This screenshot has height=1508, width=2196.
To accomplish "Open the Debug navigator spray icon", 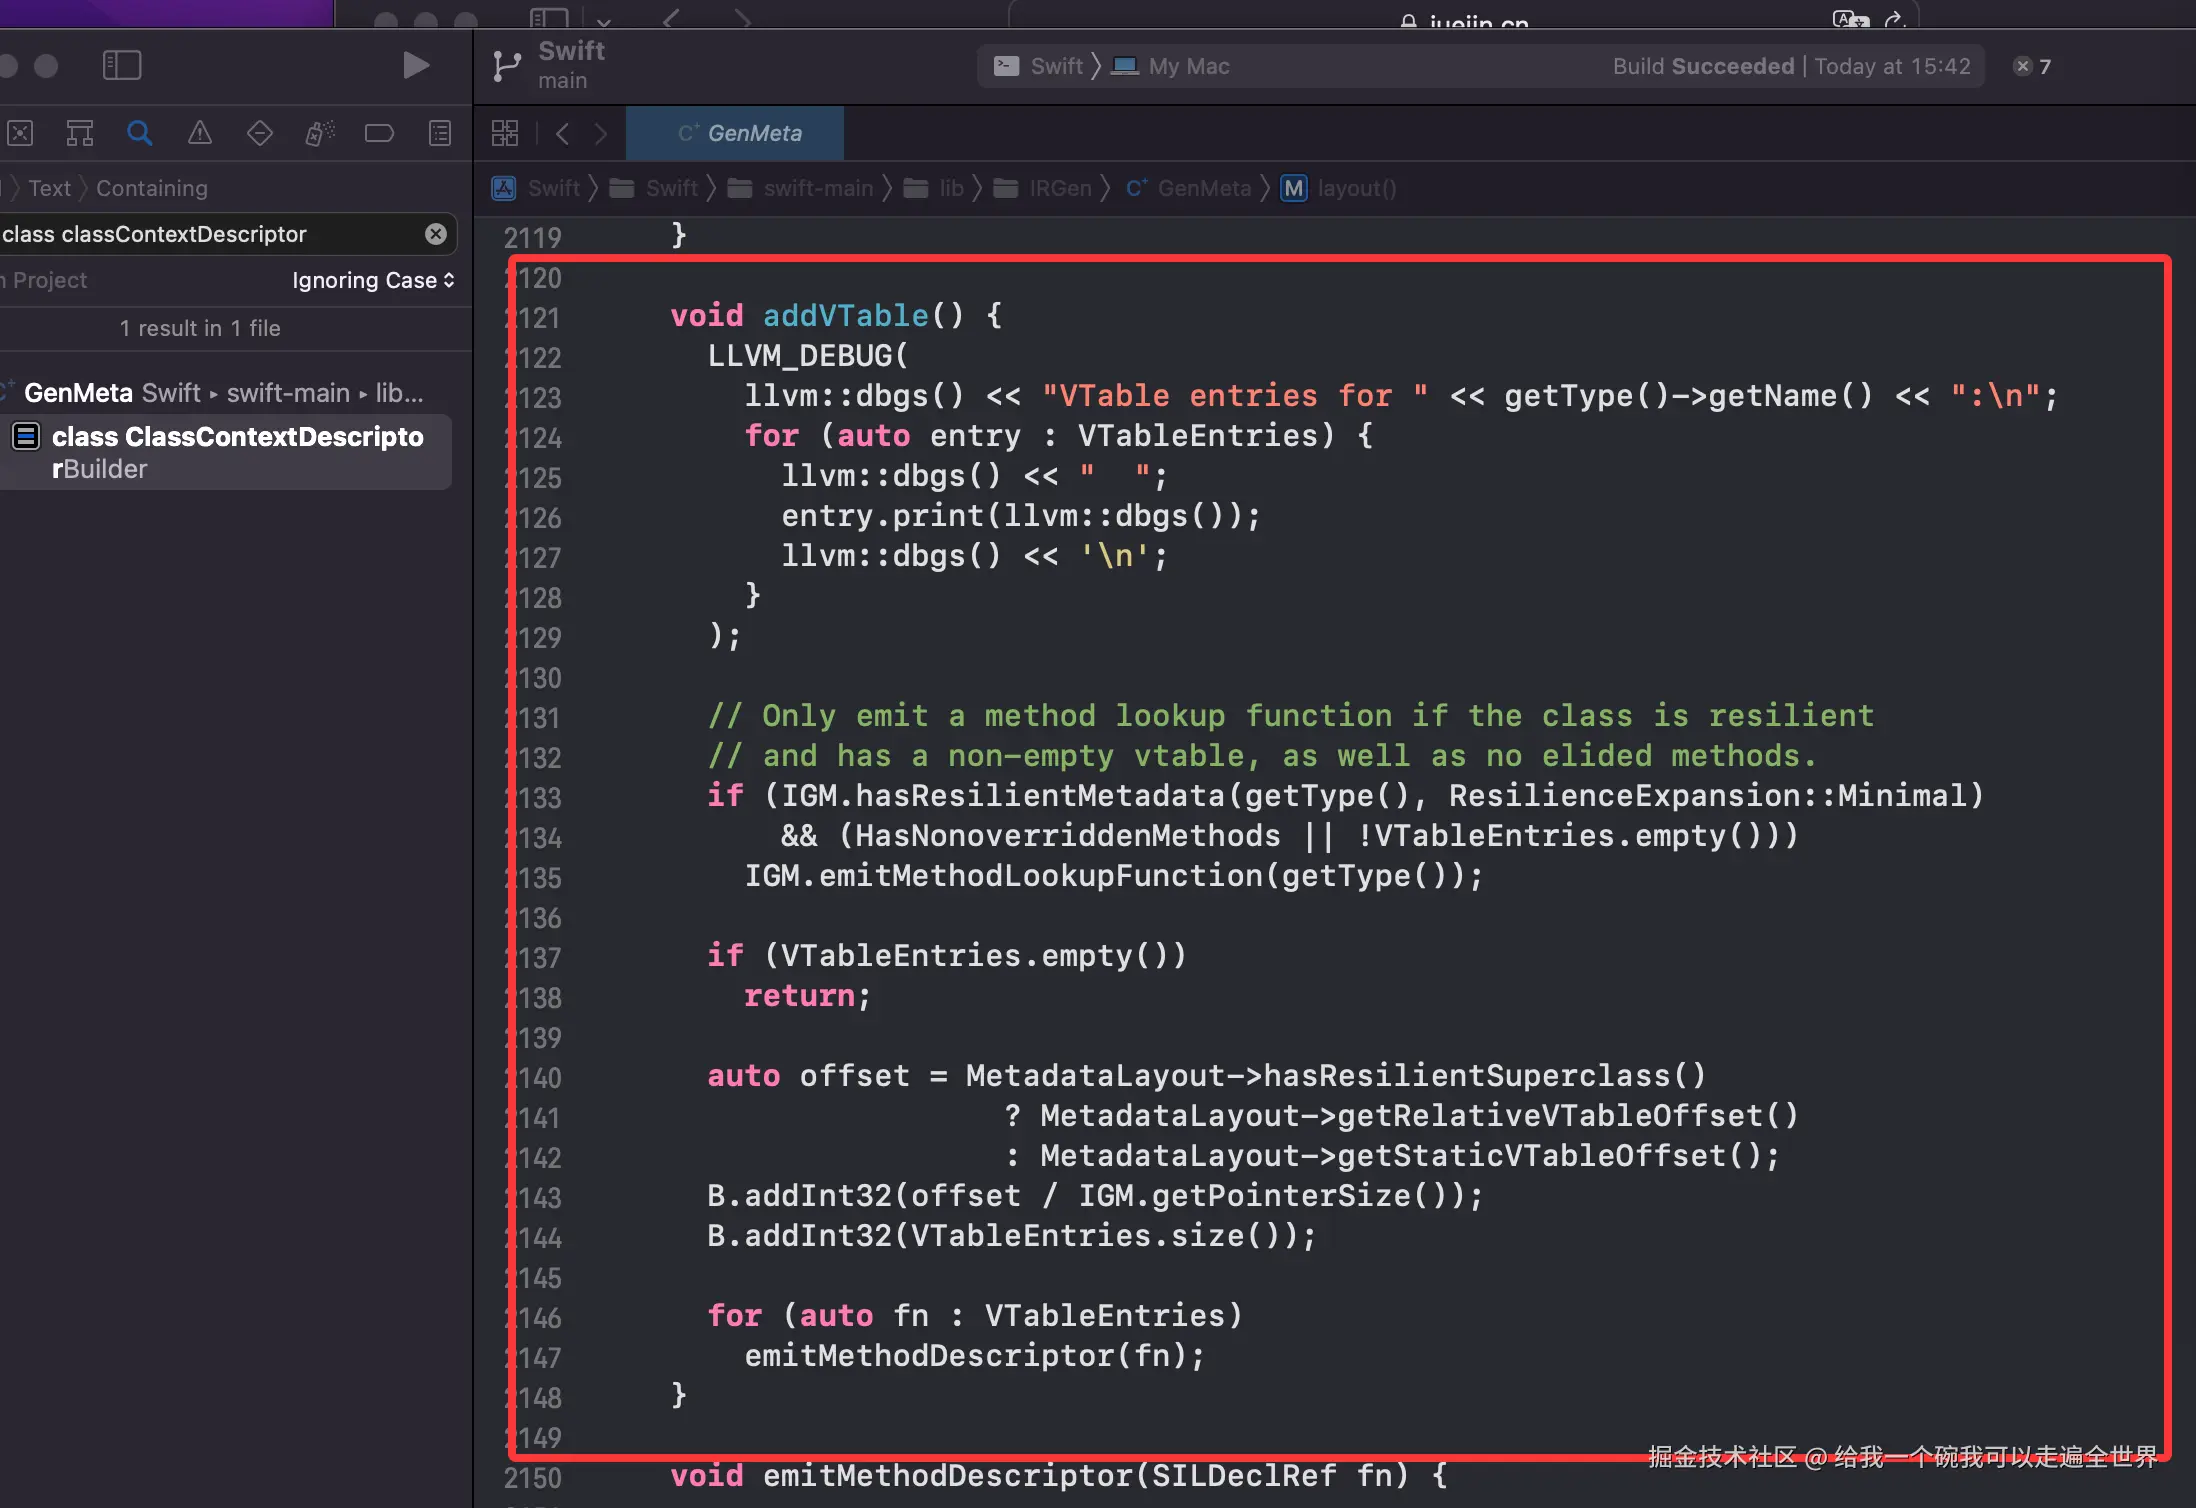I will tap(320, 133).
